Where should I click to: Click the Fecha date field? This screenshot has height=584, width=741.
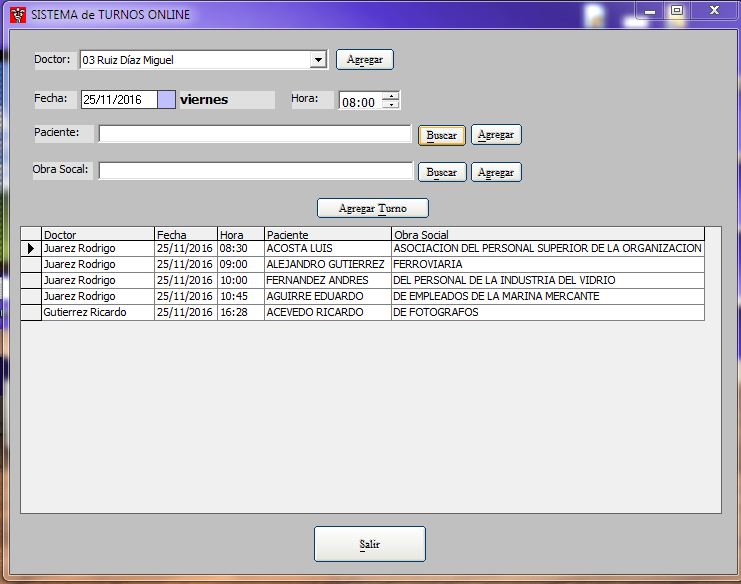click(x=118, y=100)
